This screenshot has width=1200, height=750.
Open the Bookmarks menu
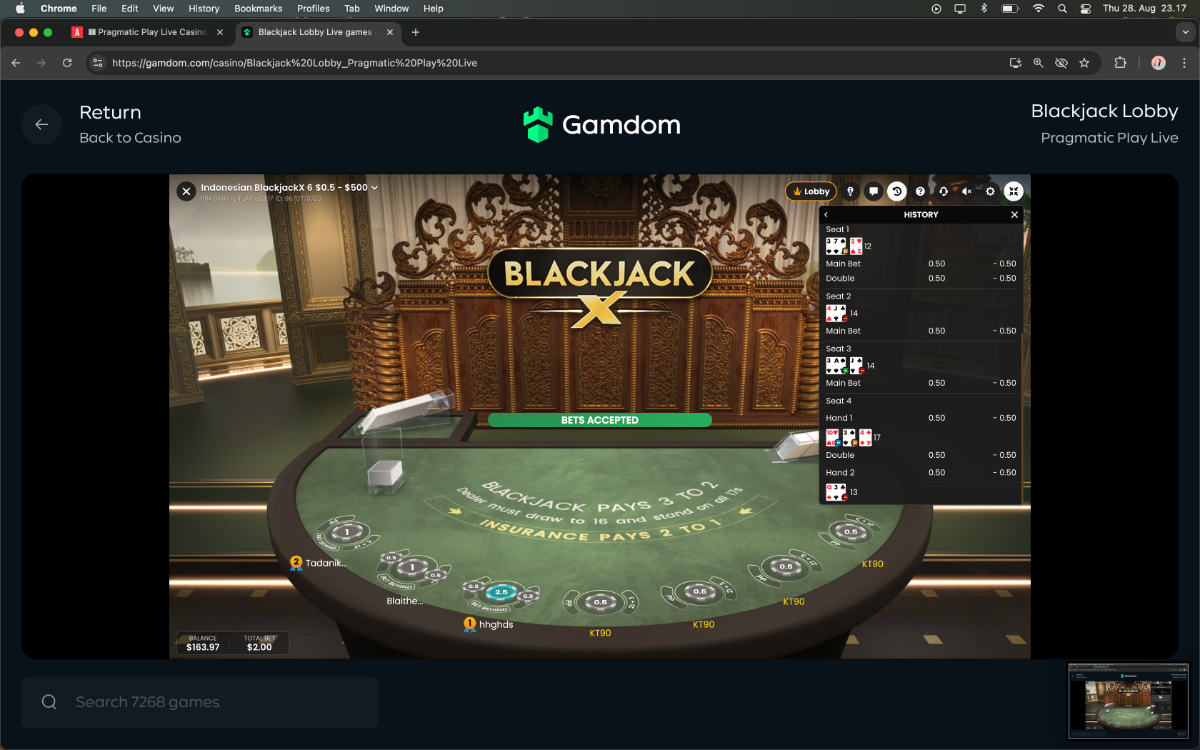tap(258, 8)
